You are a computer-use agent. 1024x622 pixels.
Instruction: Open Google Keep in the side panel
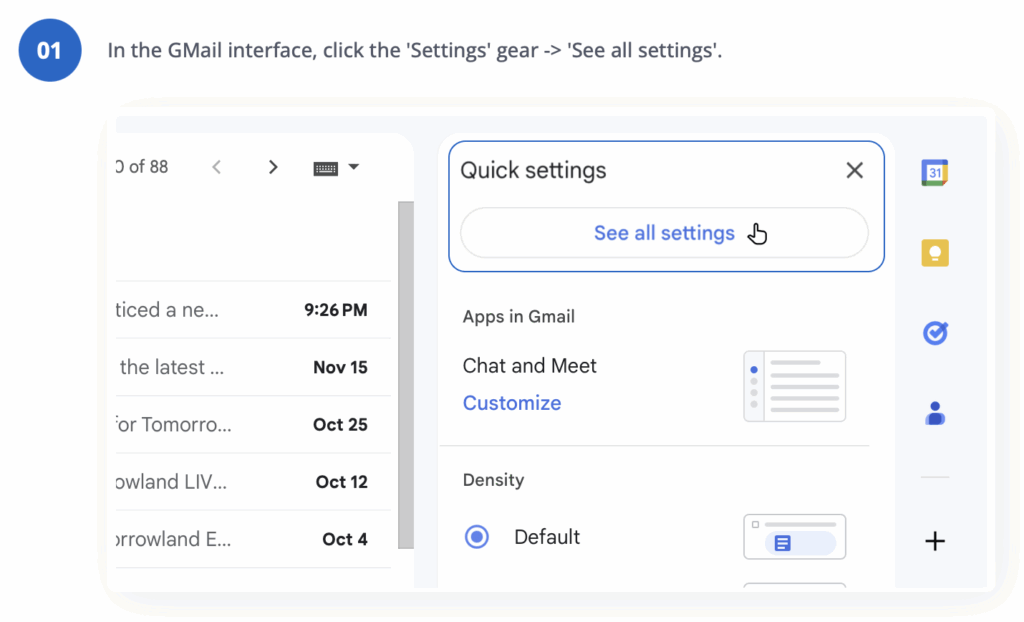click(934, 252)
